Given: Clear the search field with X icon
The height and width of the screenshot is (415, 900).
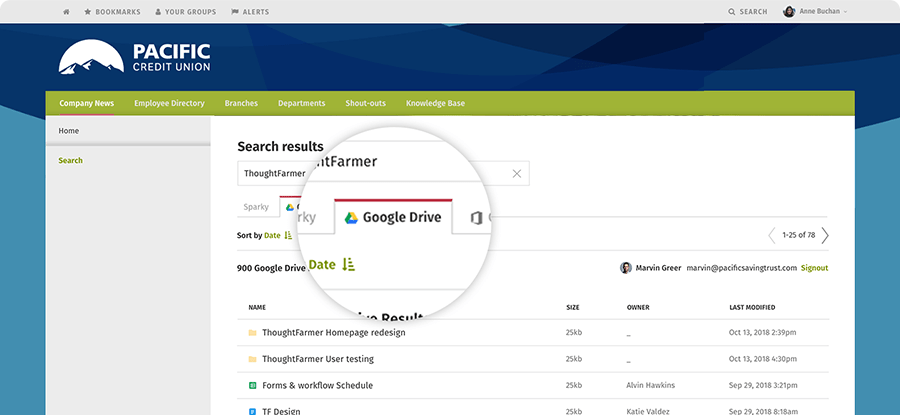Looking at the screenshot, I should (x=517, y=173).
